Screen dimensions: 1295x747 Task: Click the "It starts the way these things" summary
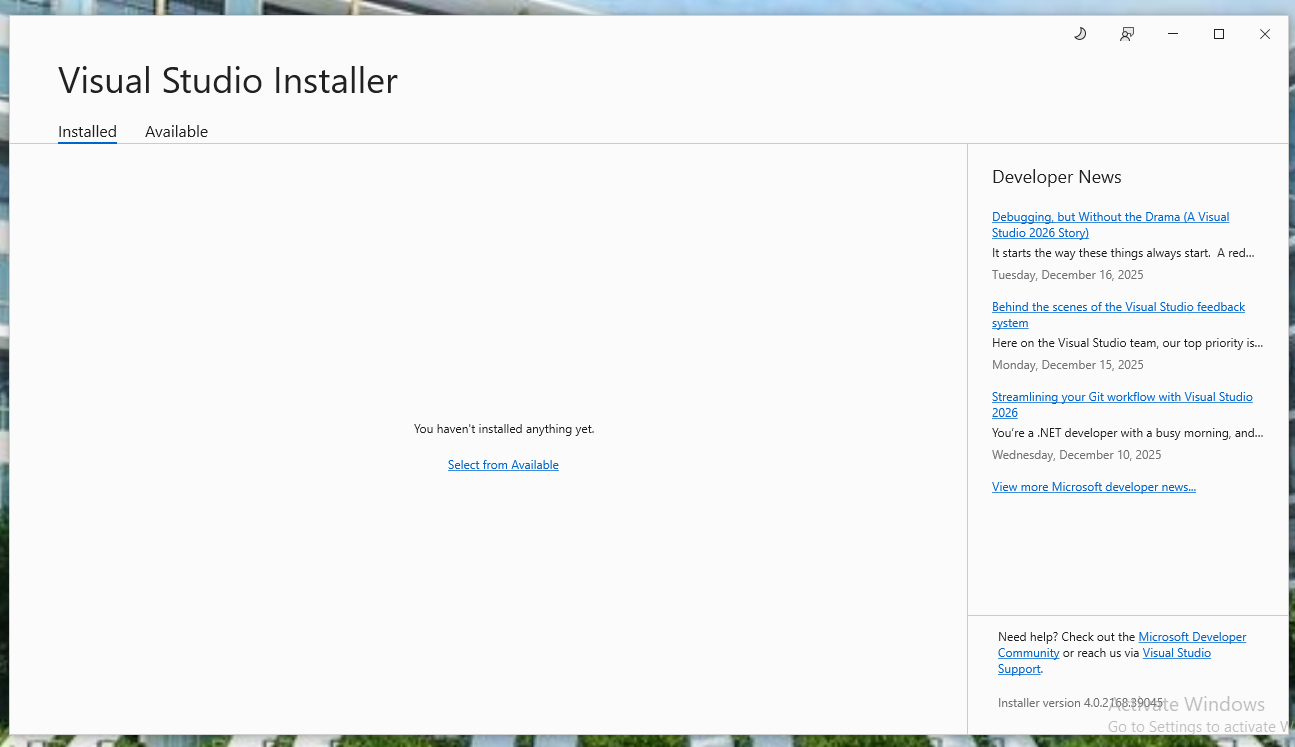[1123, 253]
